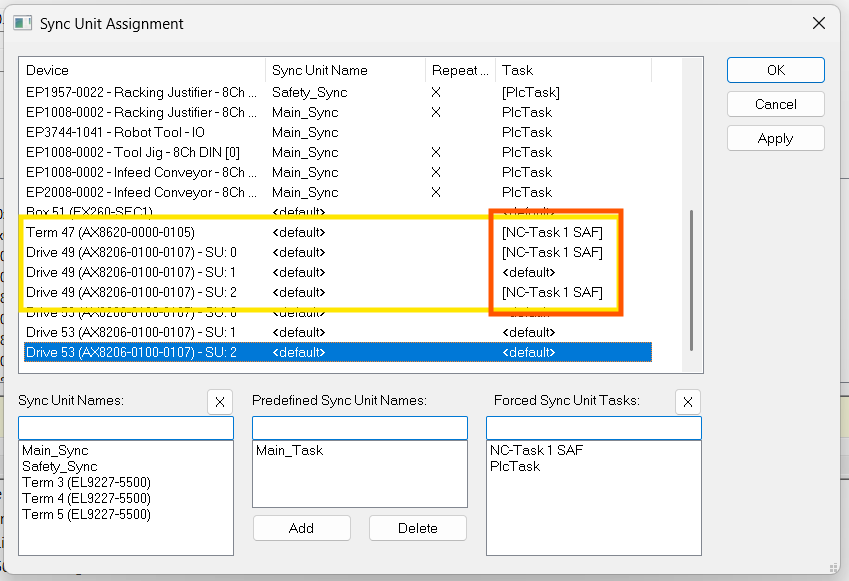Click [NC-Task 1 SAF] for Term 47
This screenshot has height=581, width=849.
point(552,232)
